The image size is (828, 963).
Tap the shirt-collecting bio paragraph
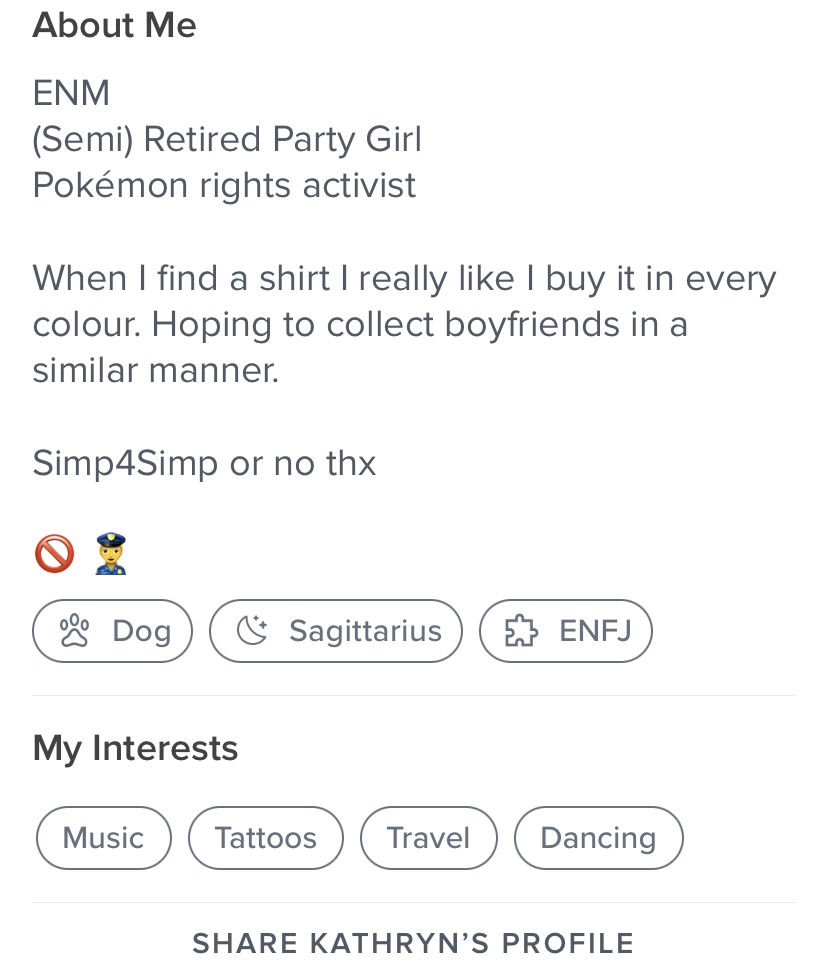tap(404, 324)
